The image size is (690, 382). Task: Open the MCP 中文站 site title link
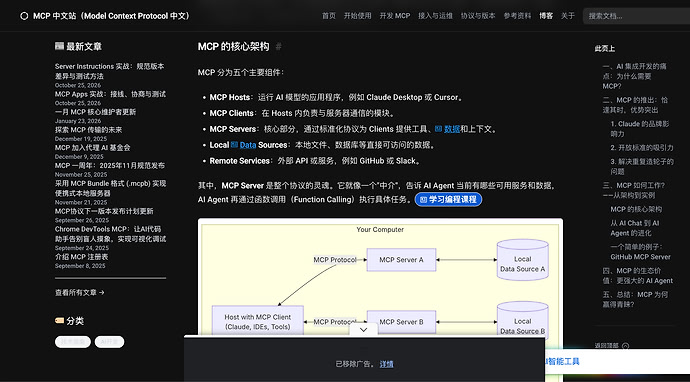pos(112,16)
